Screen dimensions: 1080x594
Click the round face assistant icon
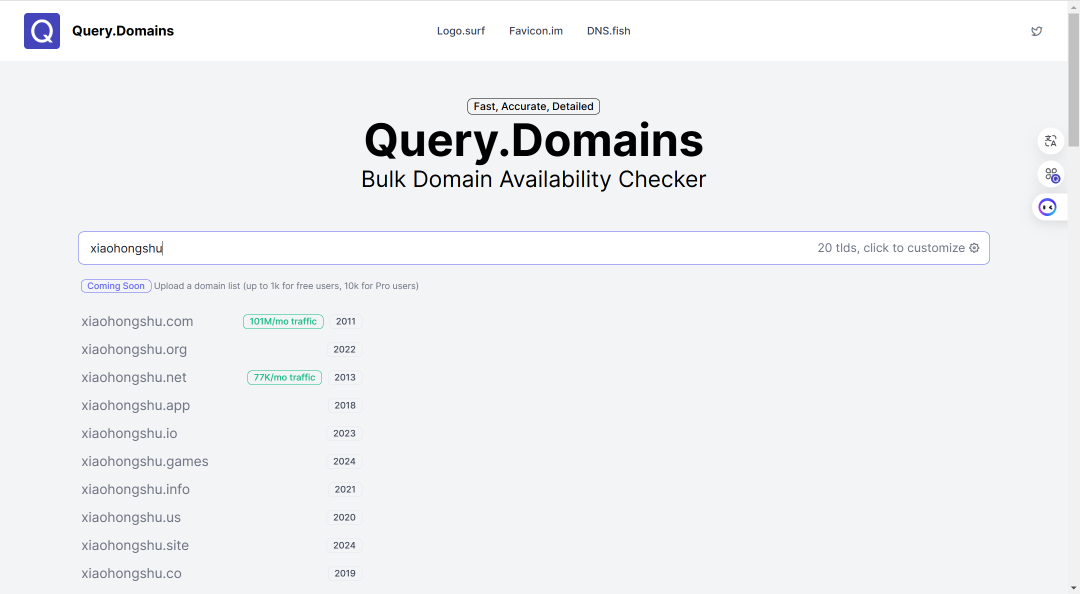(1048, 207)
